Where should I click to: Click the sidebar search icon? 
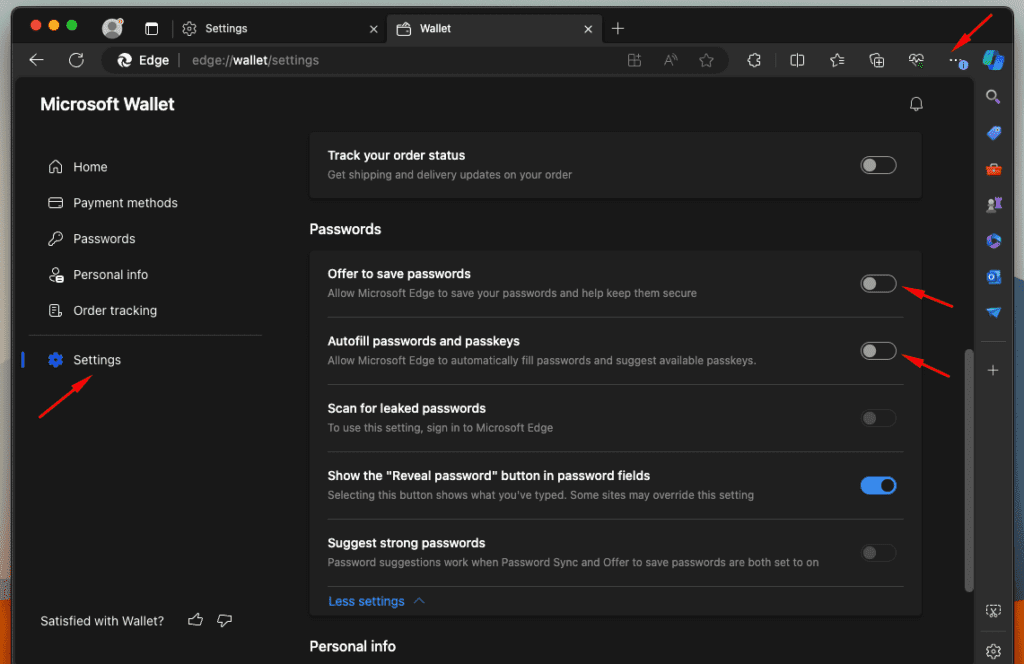(993, 97)
